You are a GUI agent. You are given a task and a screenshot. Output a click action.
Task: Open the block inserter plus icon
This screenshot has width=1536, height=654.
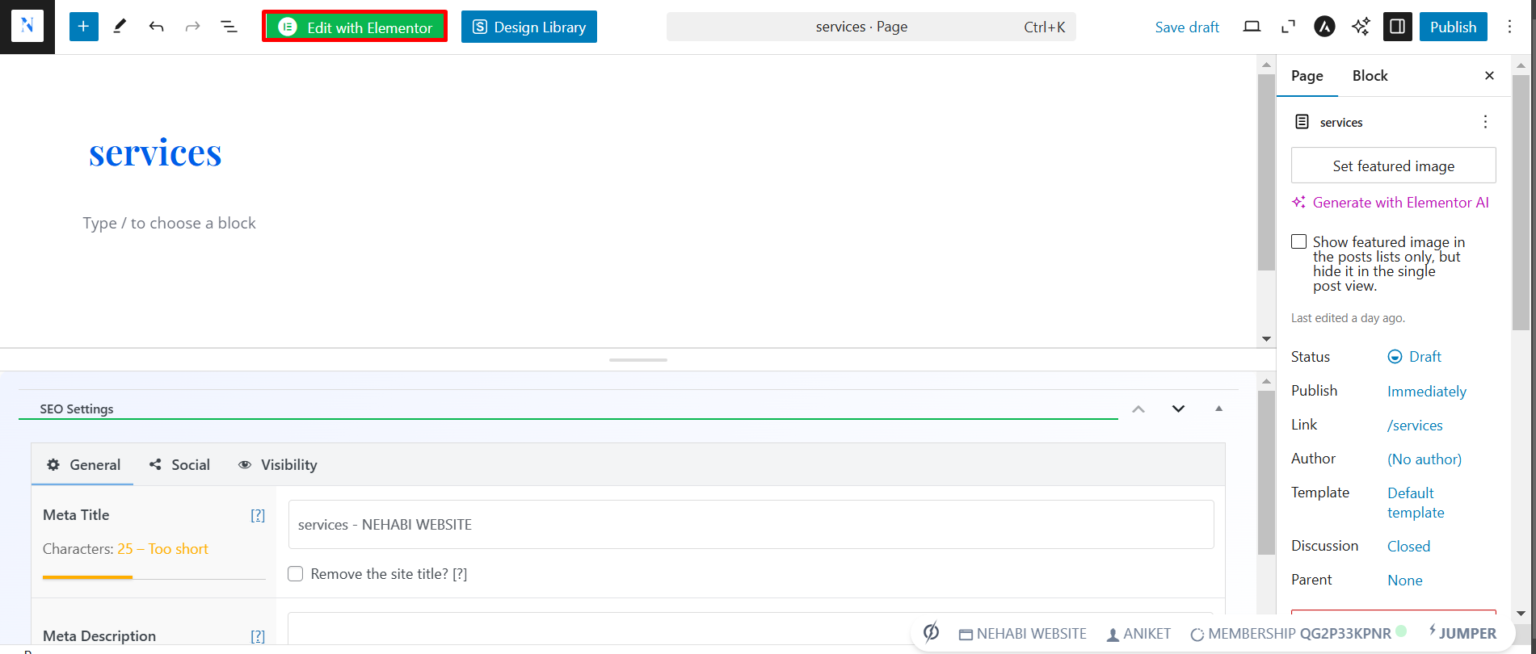pos(84,27)
